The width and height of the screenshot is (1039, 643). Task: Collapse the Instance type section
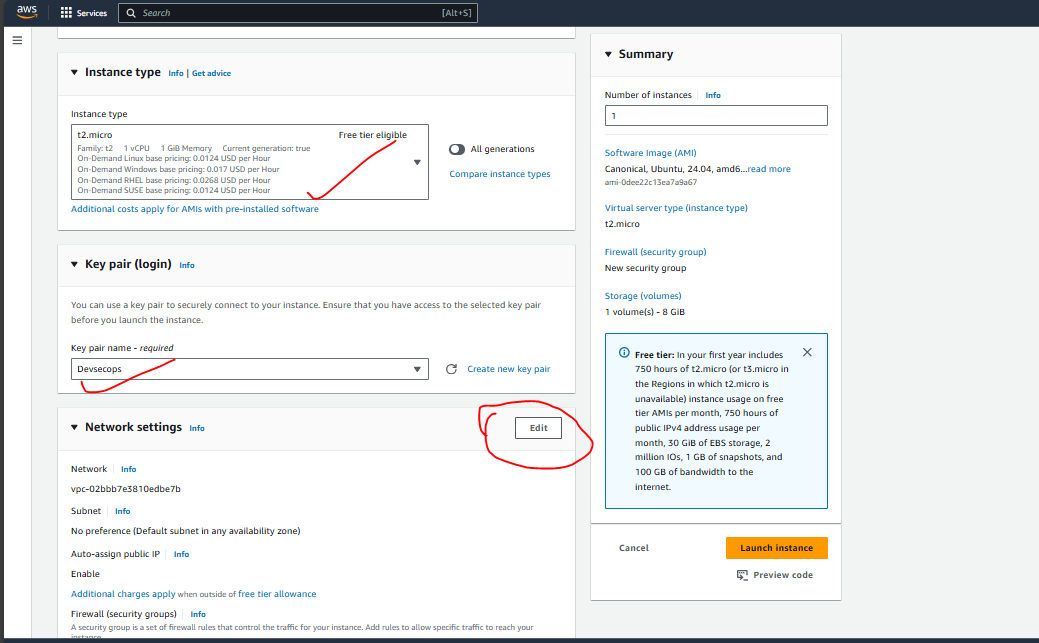pyautogui.click(x=74, y=72)
